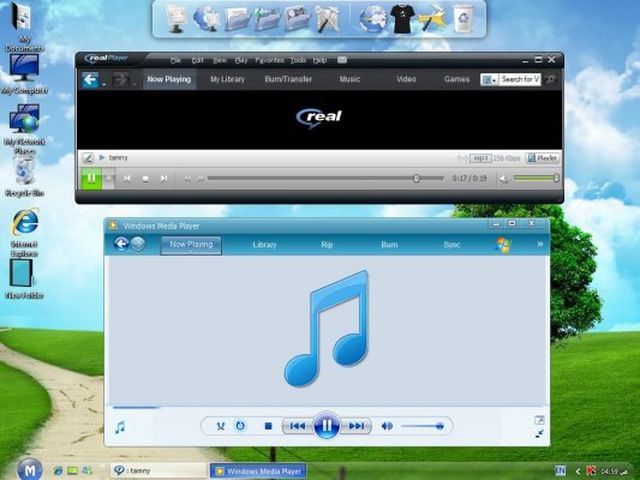Image resolution: width=640 pixels, height=480 pixels.
Task: Pause playback with RealPlayer's green pause button
Action: (91, 178)
